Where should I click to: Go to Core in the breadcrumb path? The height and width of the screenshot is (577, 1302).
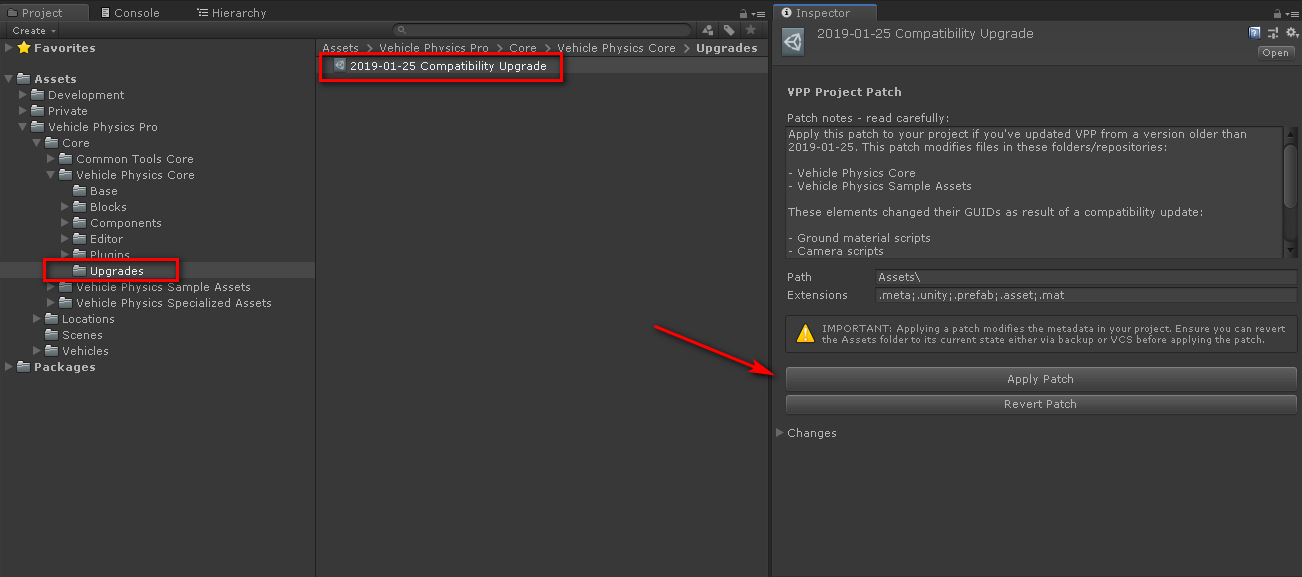[x=523, y=48]
